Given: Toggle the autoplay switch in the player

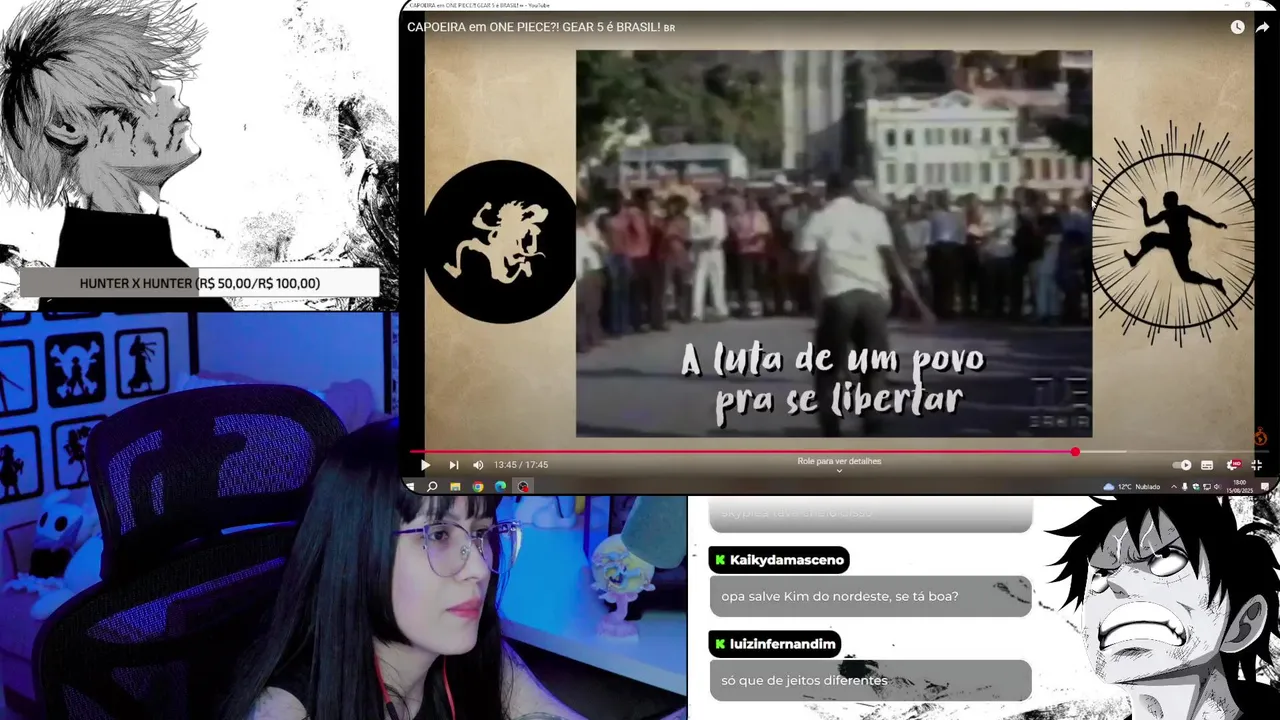Looking at the screenshot, I should pyautogui.click(x=1182, y=465).
